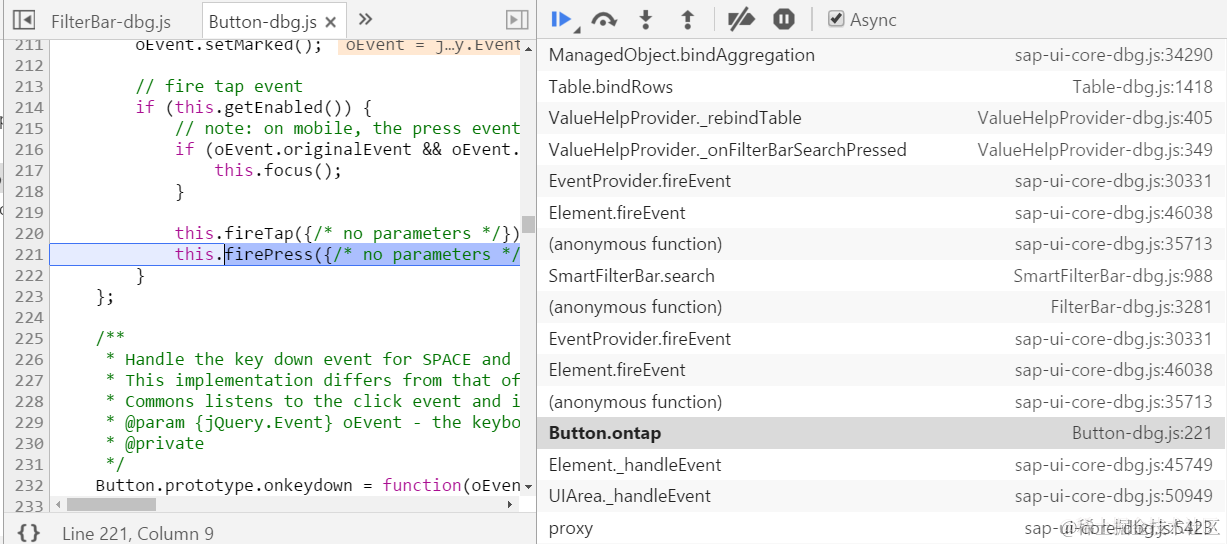This screenshot has height=544, width=1227.
Task: Select Element._handleEvent call frame
Action: click(881, 465)
